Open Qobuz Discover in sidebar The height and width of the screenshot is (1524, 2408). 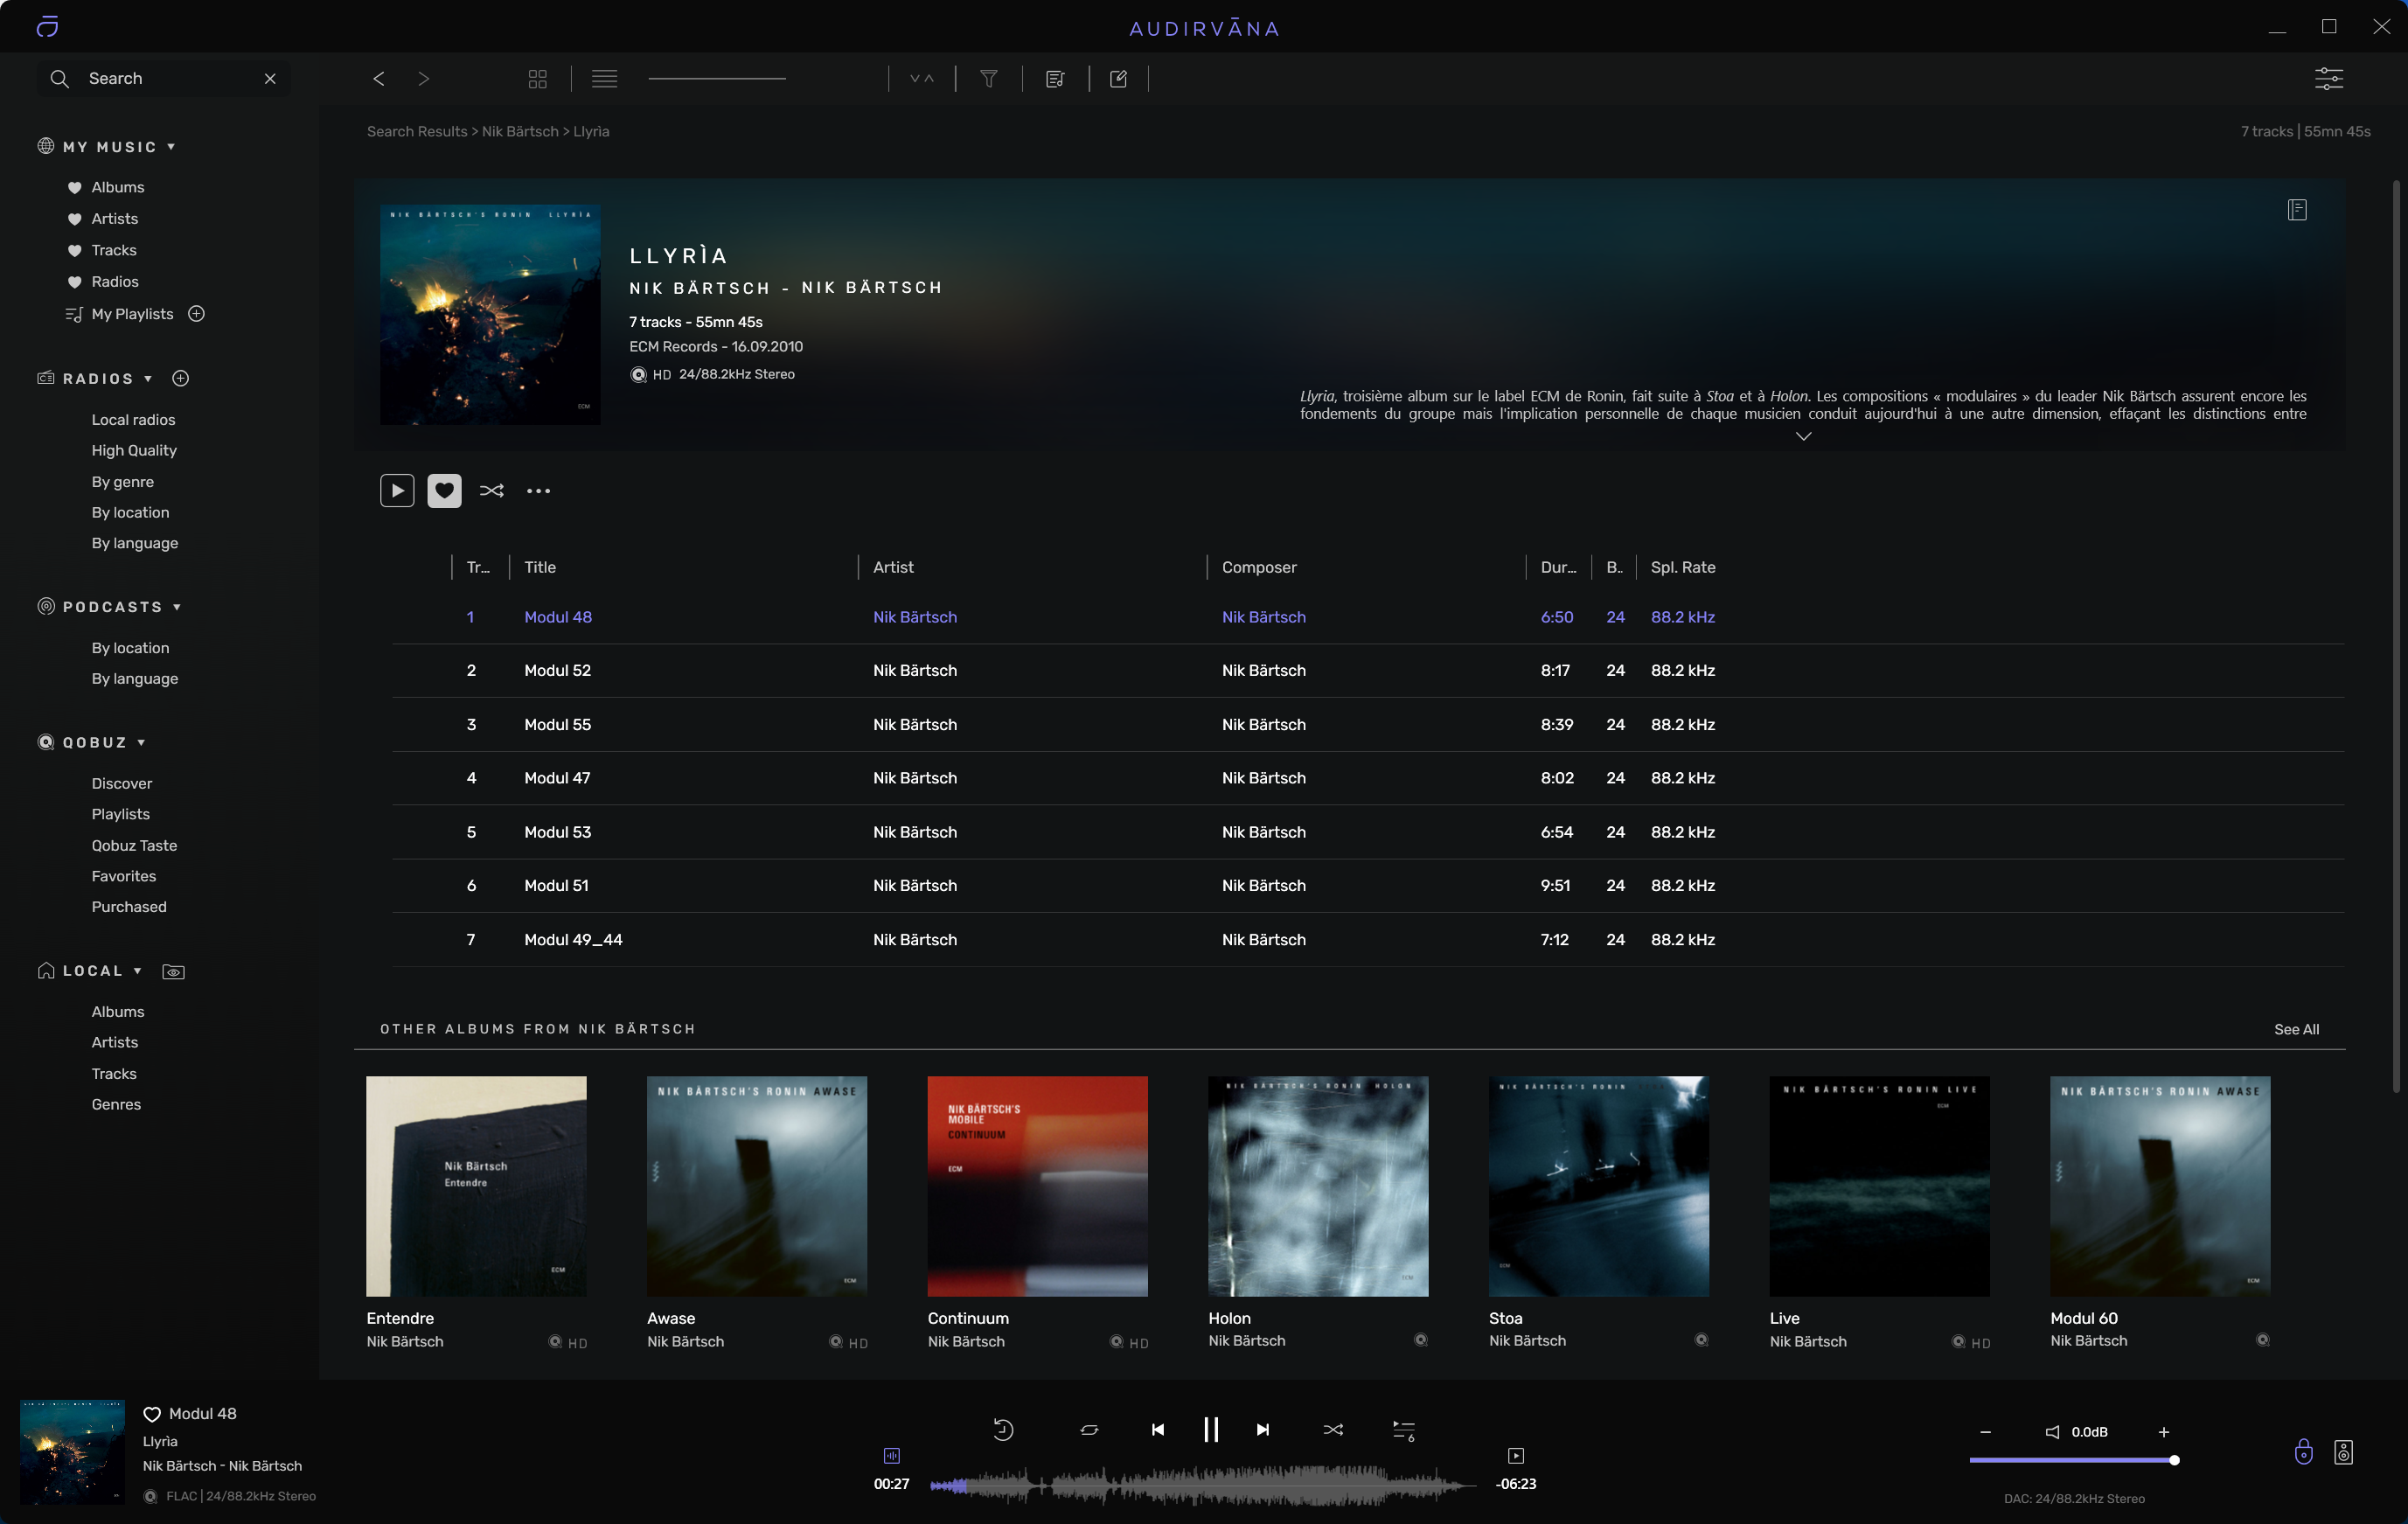tap(122, 783)
